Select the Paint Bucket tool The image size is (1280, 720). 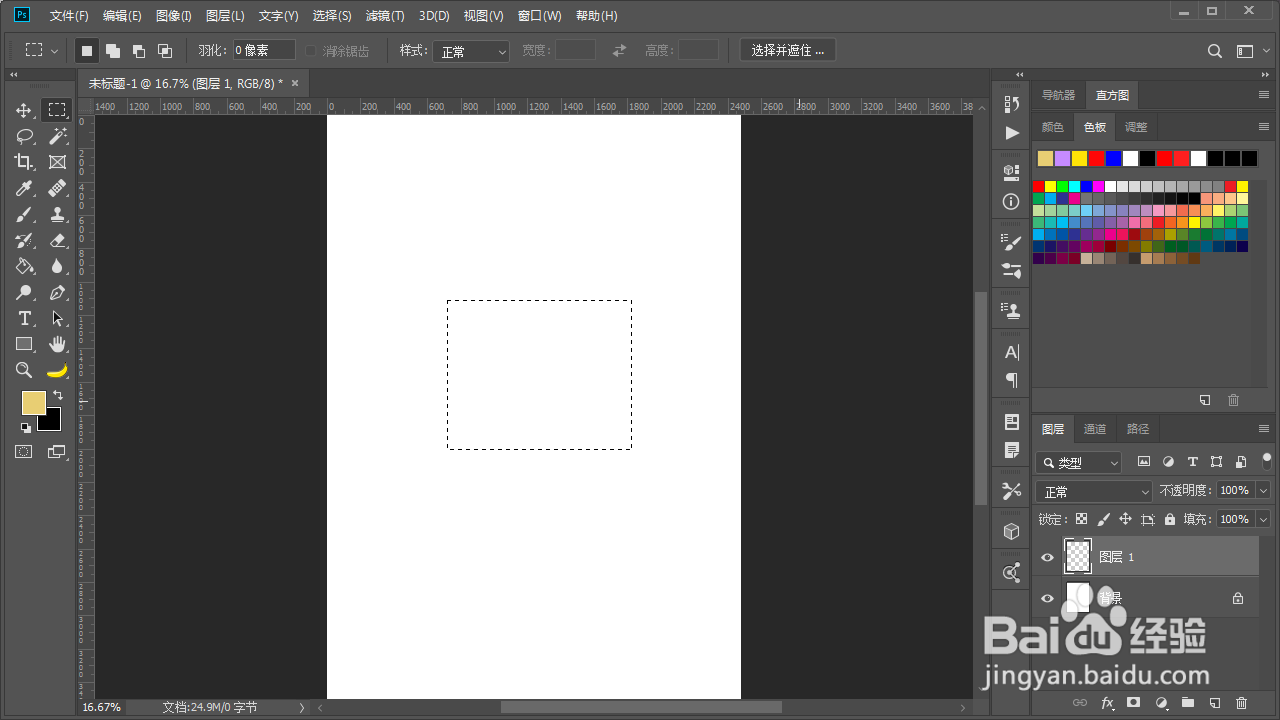pyautogui.click(x=25, y=266)
